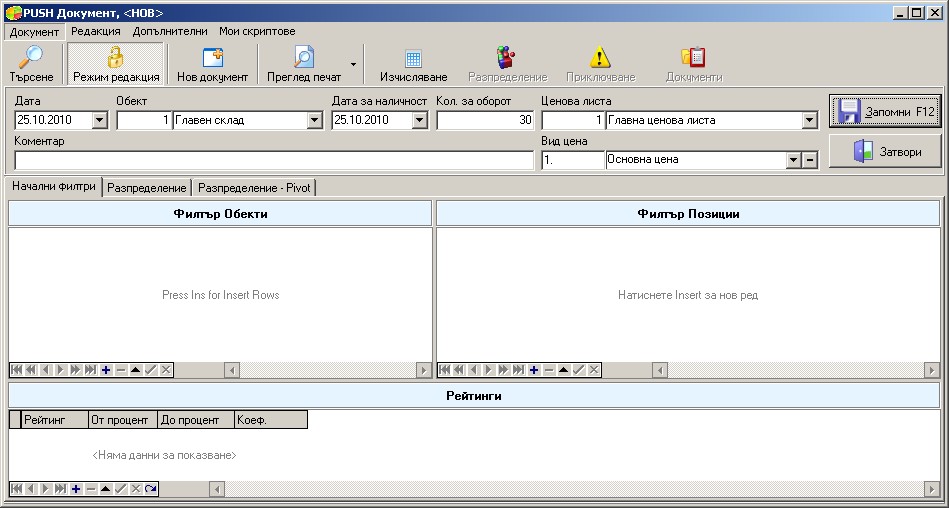This screenshot has height=508, width=949.
Task: Open Преглед печат print preview
Action: [304, 63]
